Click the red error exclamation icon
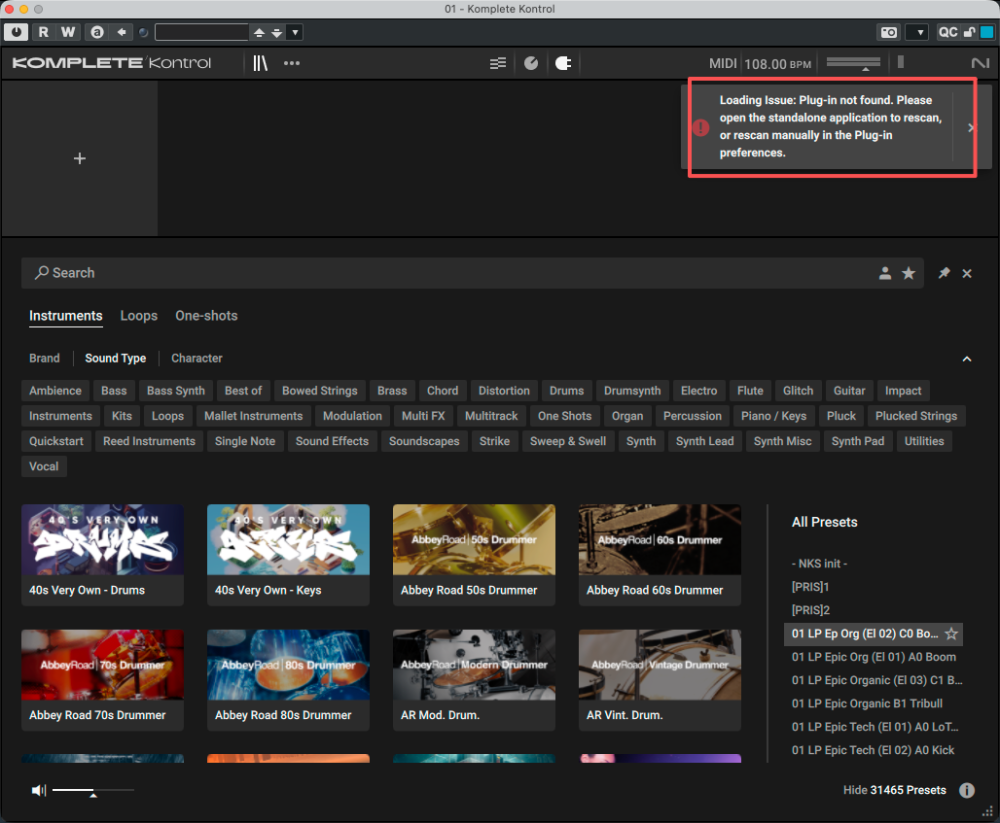 [700, 128]
